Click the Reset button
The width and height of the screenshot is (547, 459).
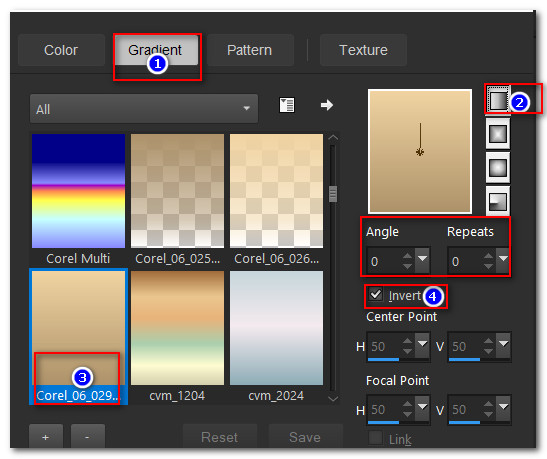tap(220, 437)
